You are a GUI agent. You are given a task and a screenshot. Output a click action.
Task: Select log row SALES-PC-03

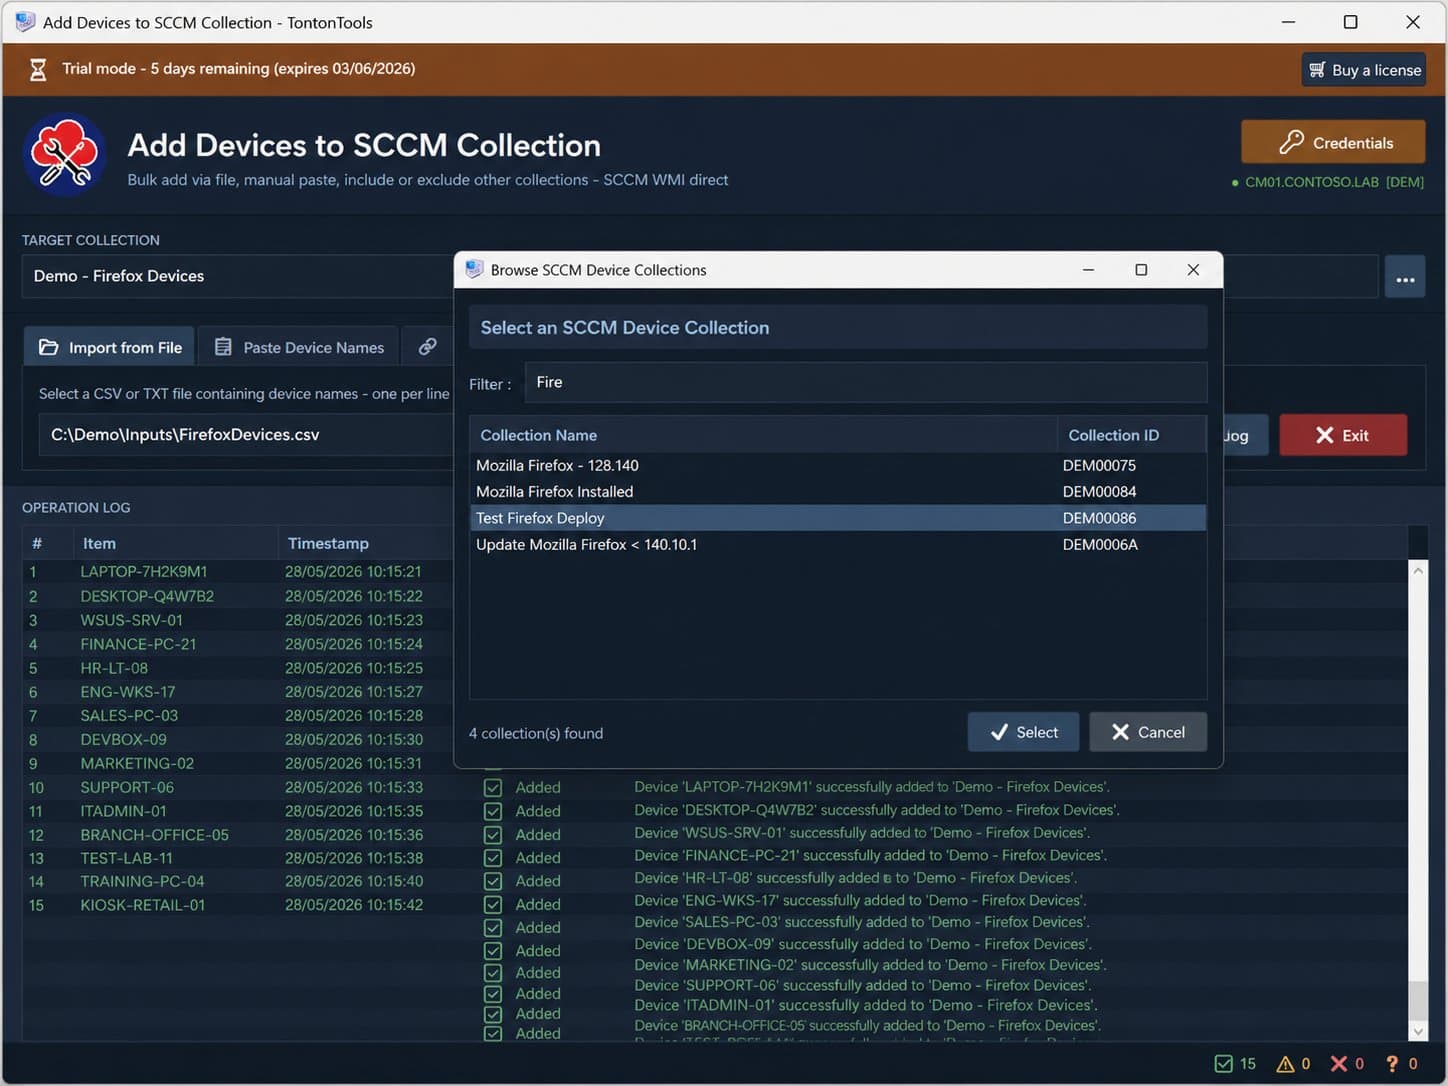(238, 716)
